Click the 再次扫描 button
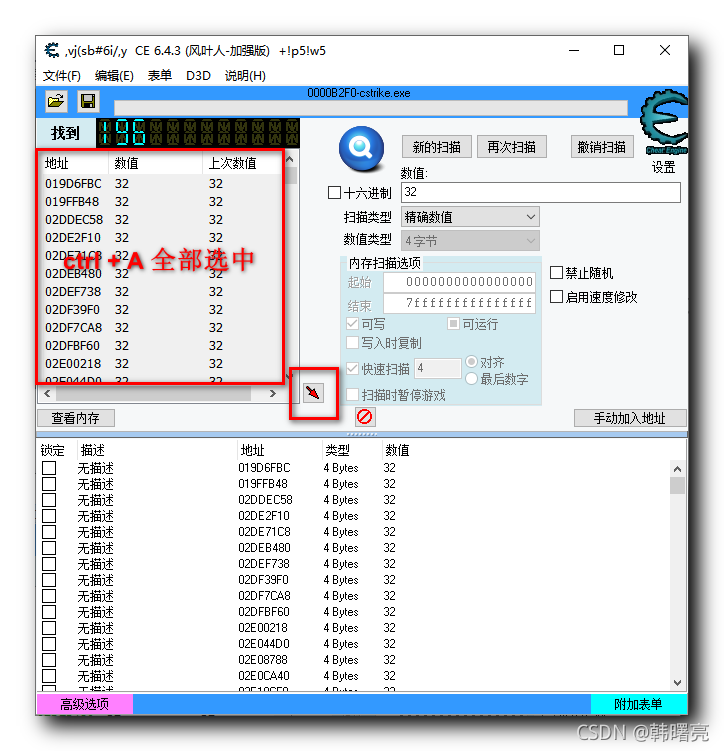Viewport: 724px width, 751px height. (x=511, y=147)
